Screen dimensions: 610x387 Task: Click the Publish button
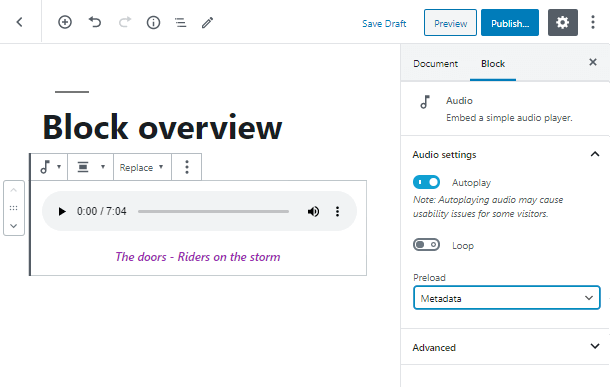(x=510, y=23)
